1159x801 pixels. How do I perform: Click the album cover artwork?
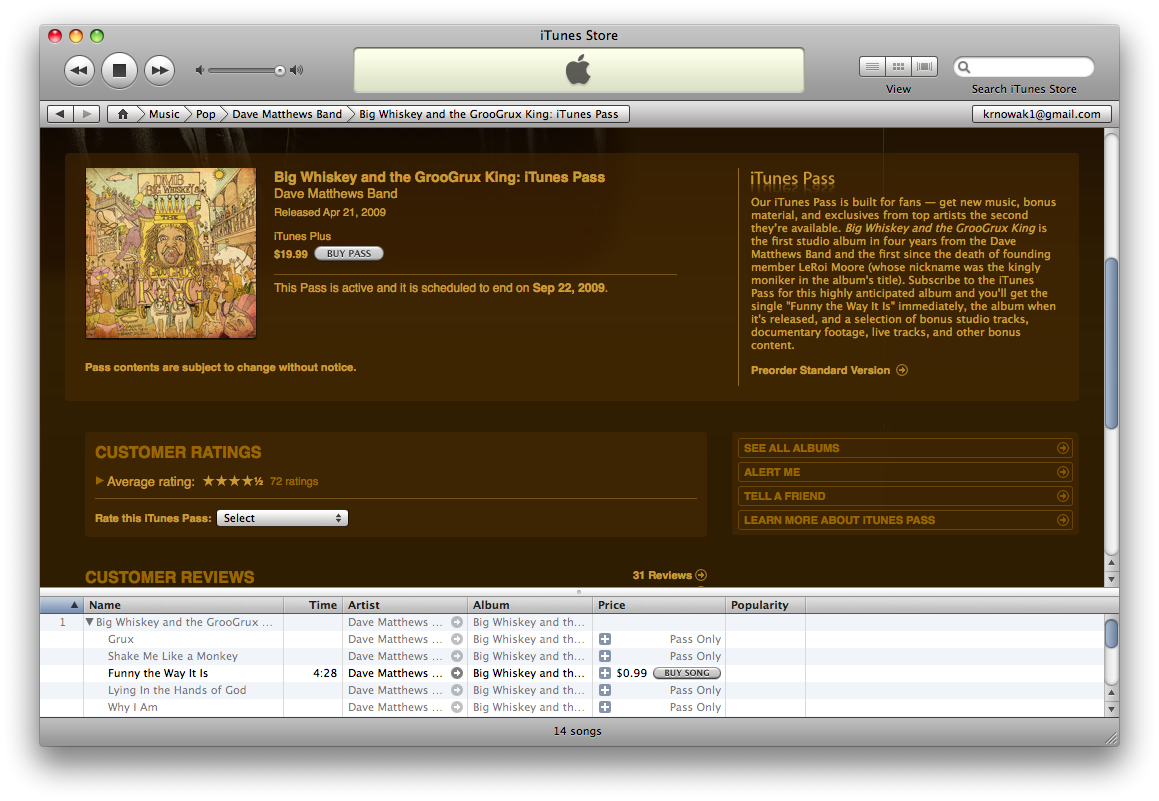click(171, 253)
